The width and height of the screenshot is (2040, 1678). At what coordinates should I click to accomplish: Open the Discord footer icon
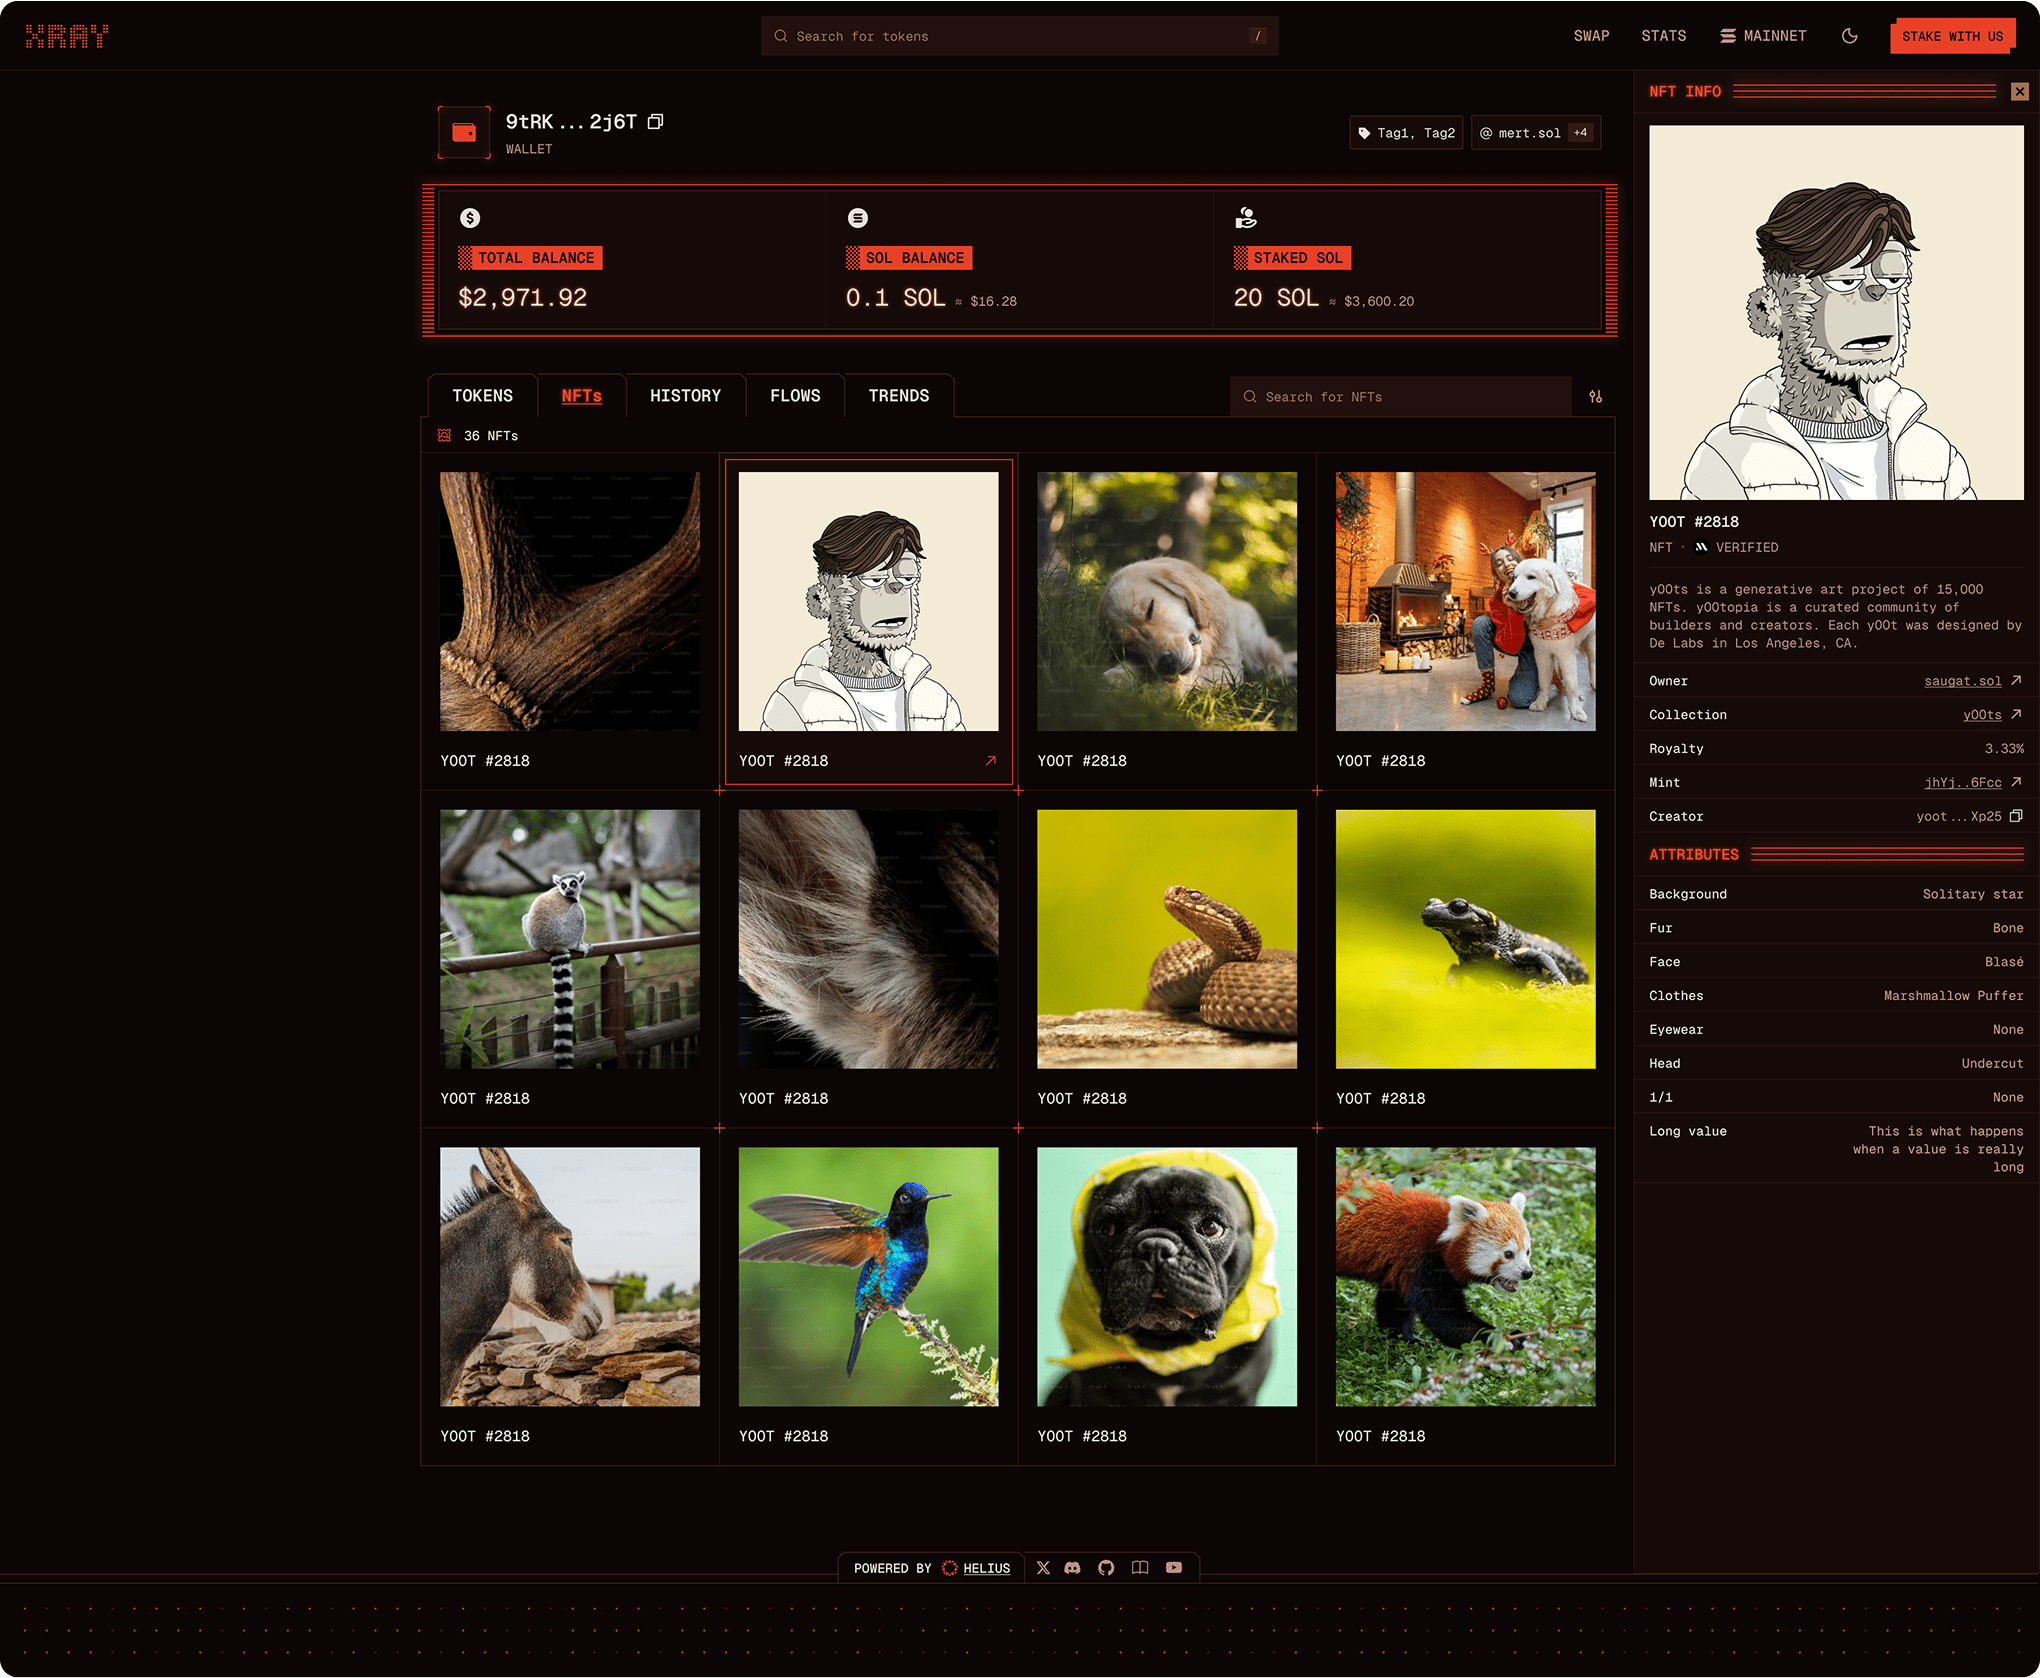1072,1567
